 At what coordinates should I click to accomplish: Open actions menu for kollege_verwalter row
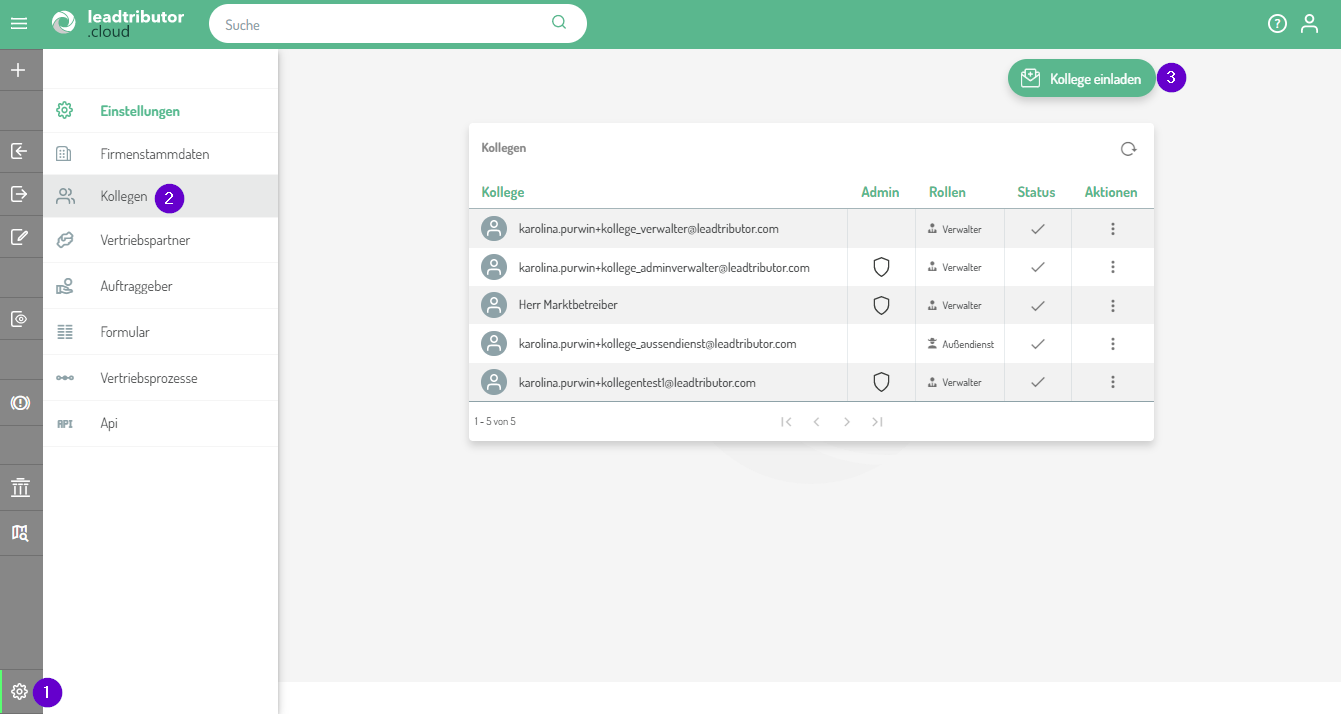1112,229
